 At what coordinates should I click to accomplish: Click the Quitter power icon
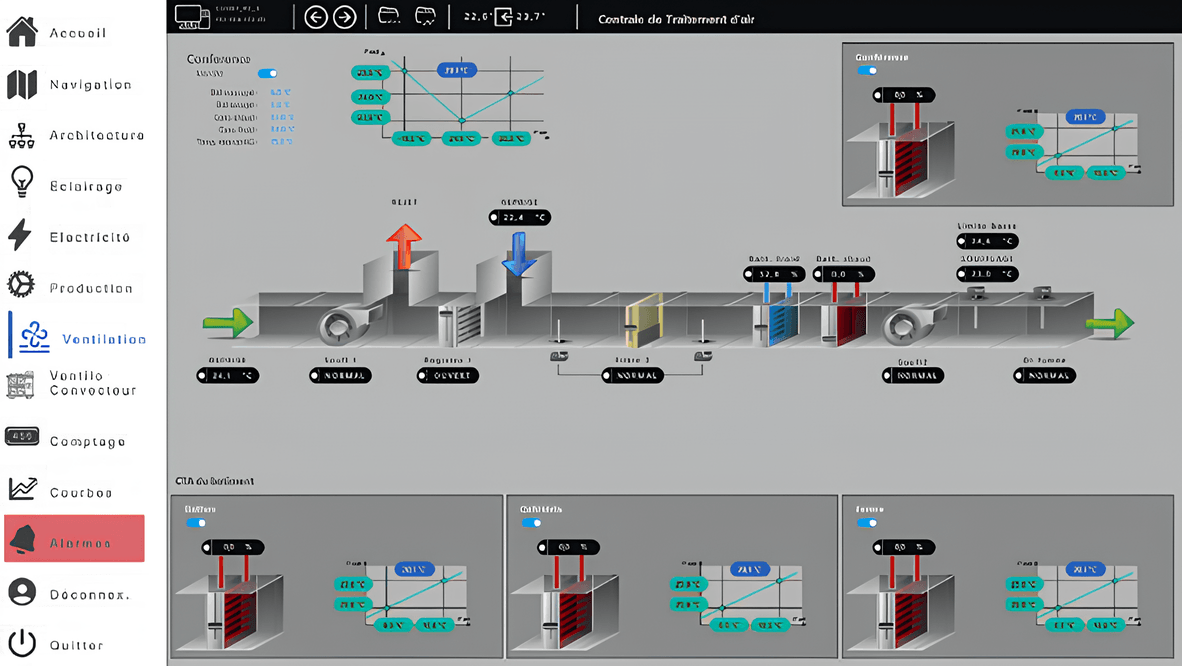click(x=22, y=644)
